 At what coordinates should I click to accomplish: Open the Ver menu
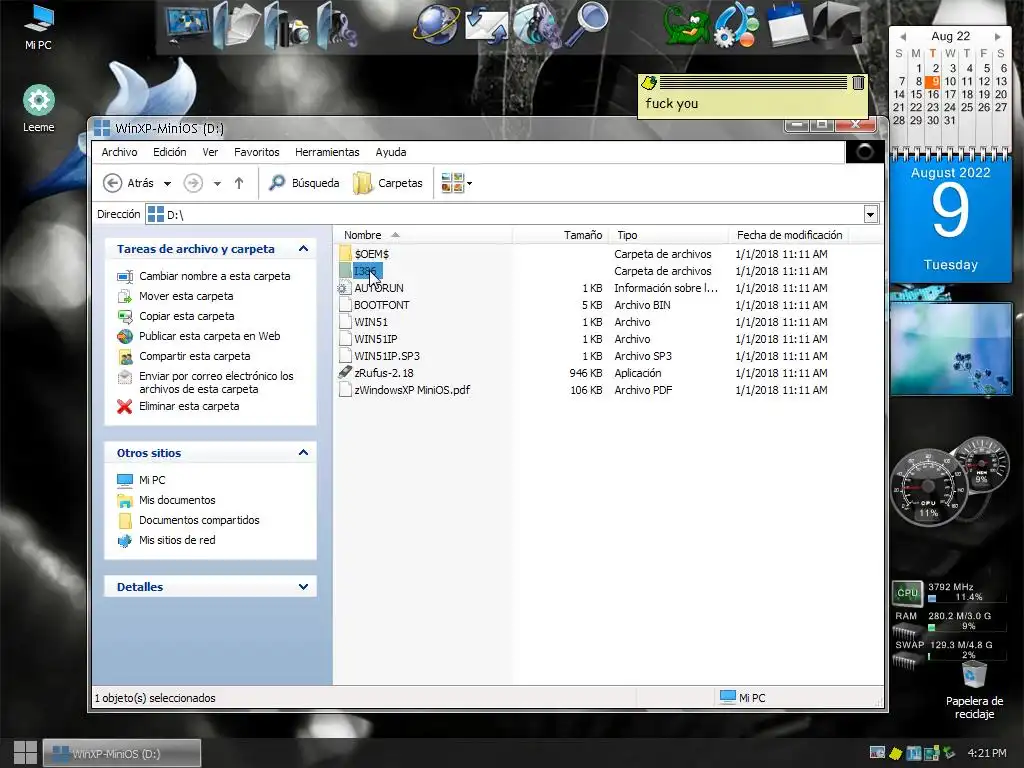click(210, 152)
